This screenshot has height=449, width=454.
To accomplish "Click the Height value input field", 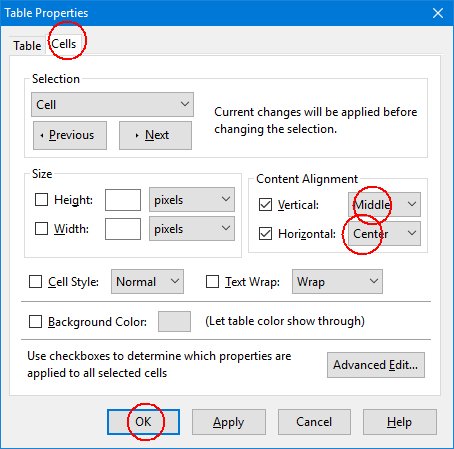I will [x=123, y=200].
